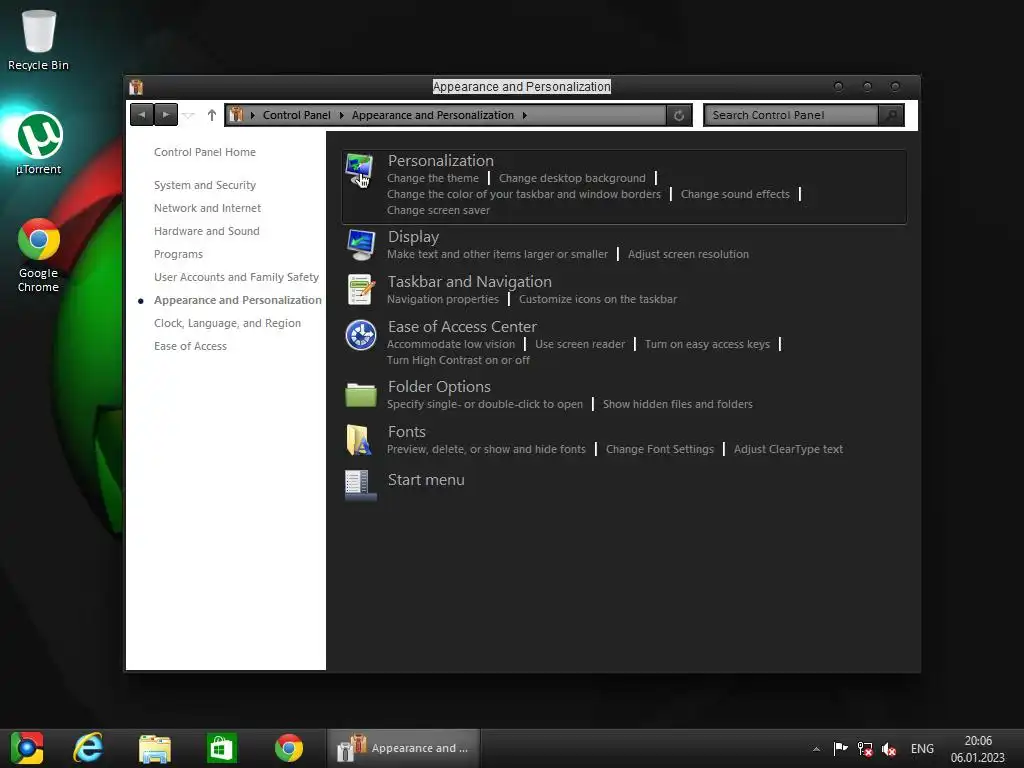Image resolution: width=1024 pixels, height=768 pixels.
Task: Open System and Security category
Action: 204,185
